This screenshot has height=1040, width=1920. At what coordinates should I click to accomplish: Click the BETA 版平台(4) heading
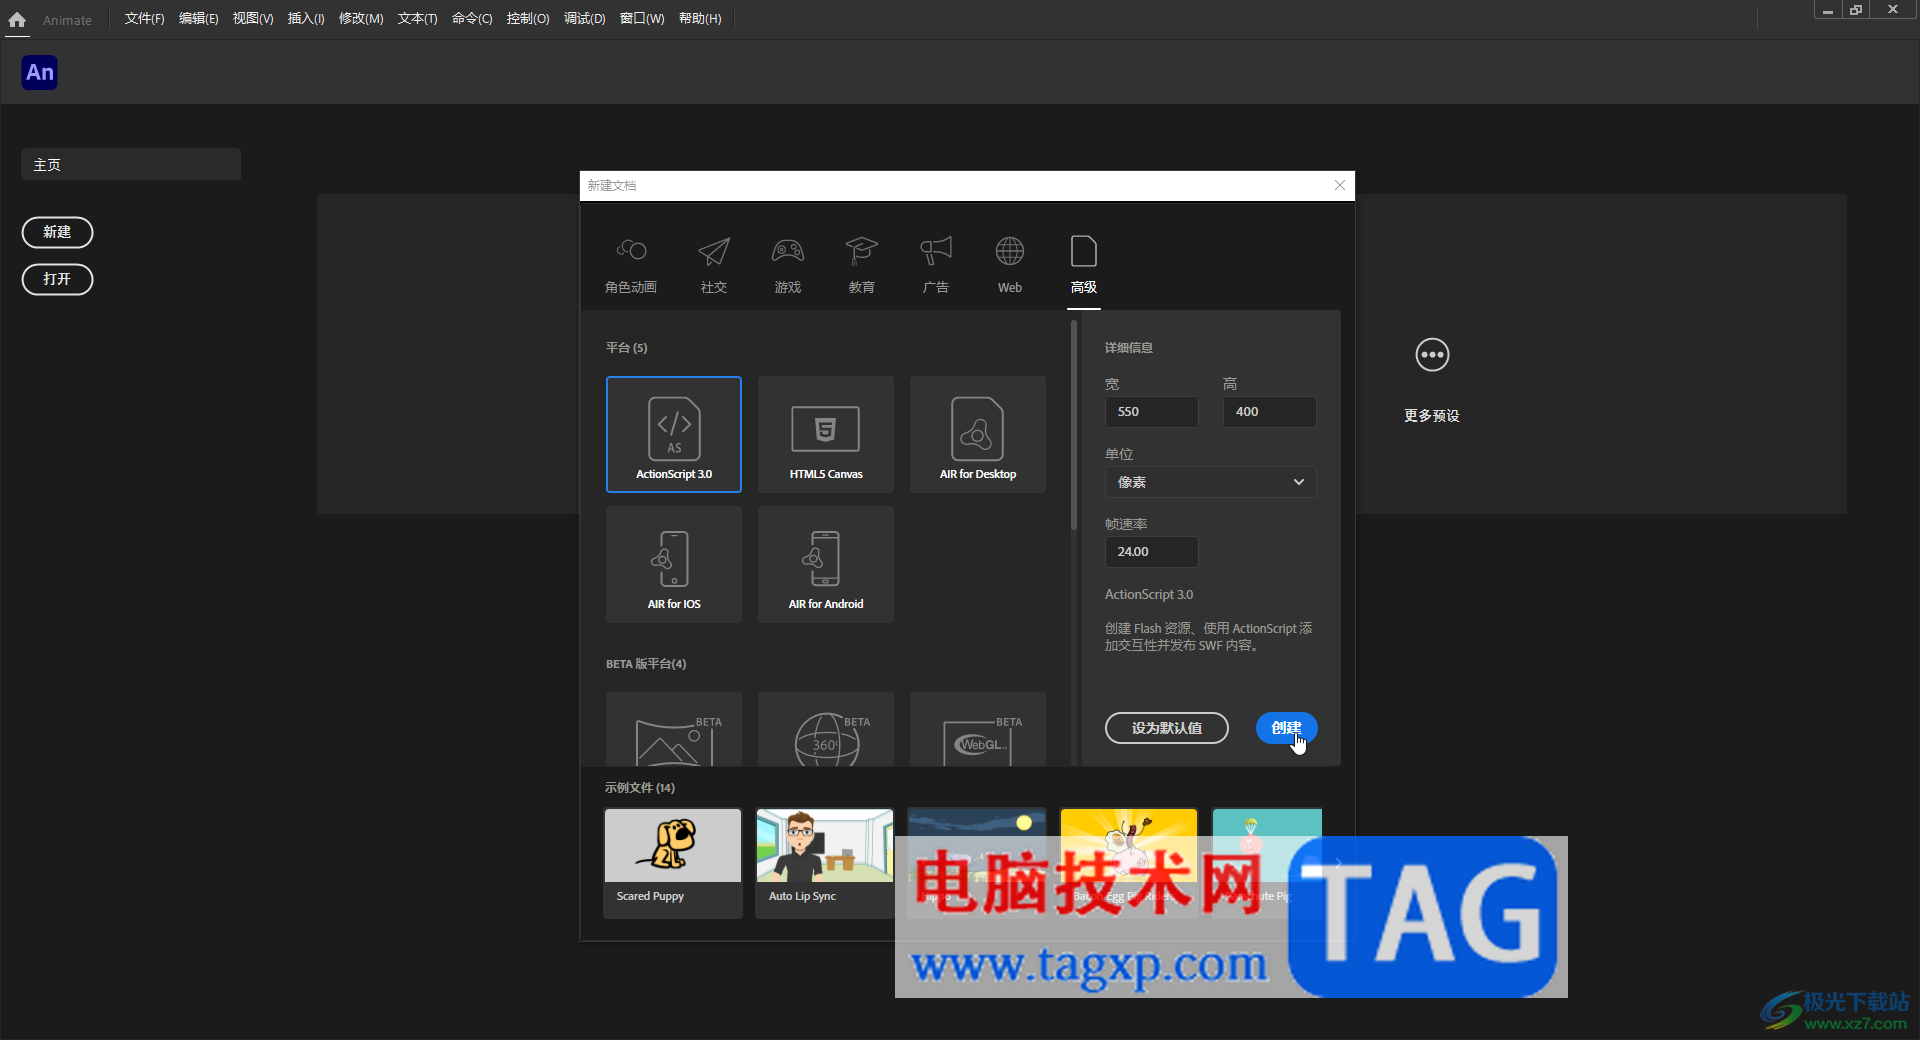pos(646,664)
